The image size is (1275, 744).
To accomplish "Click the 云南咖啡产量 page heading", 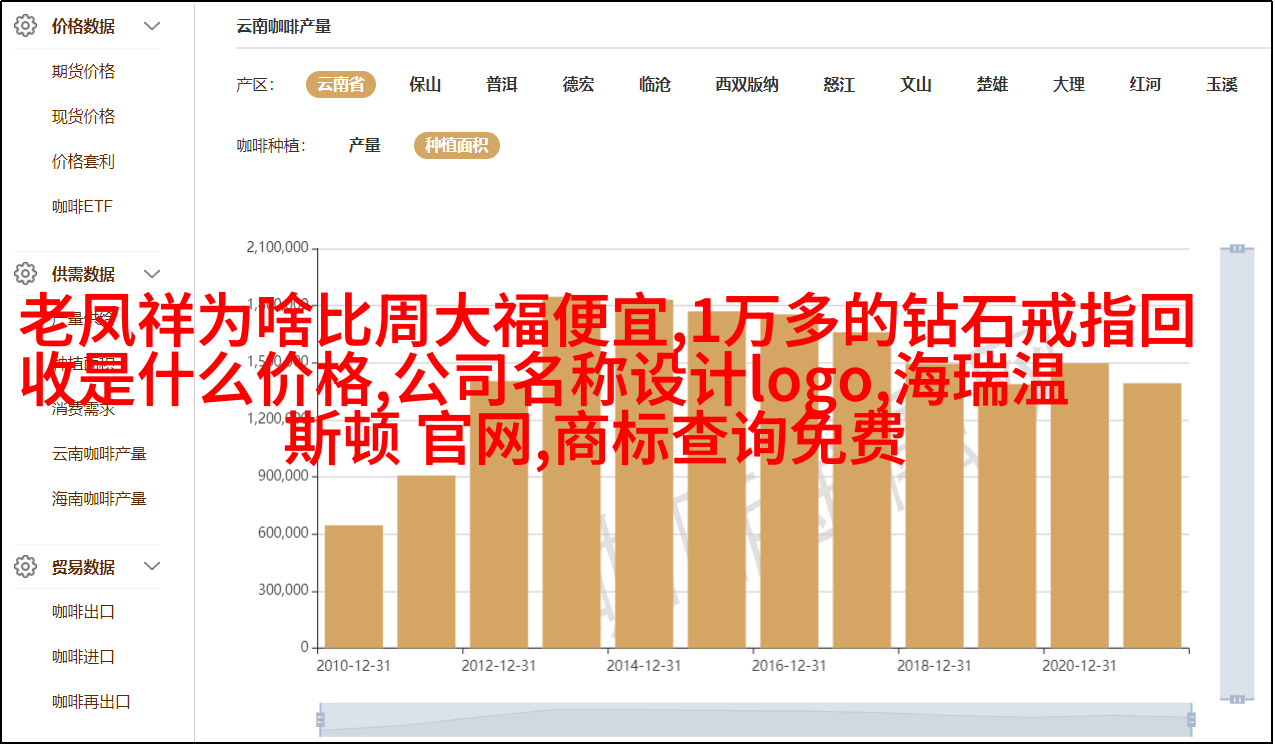I will click(x=284, y=27).
